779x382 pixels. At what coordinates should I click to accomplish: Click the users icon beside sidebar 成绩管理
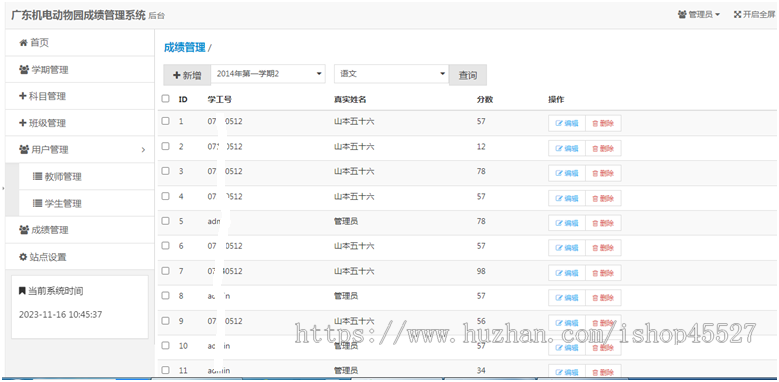tap(24, 230)
